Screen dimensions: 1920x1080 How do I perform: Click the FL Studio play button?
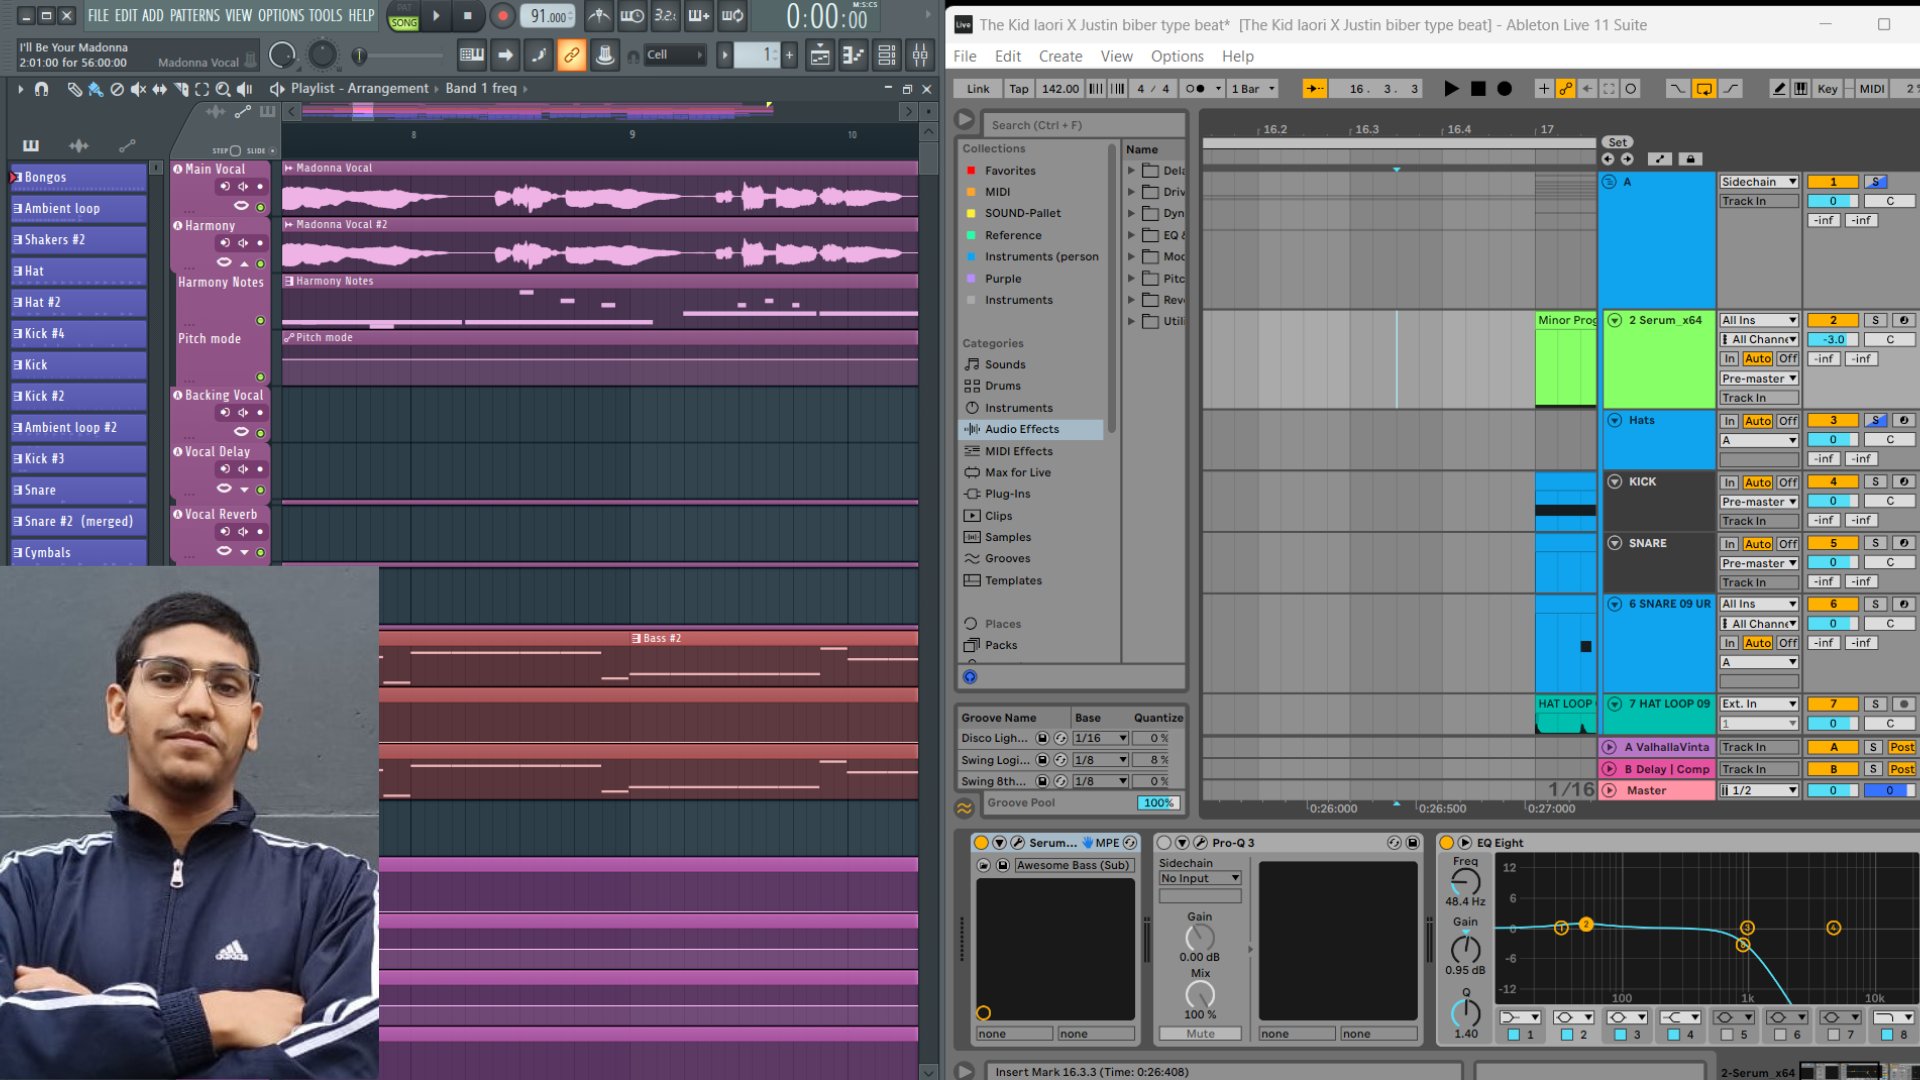(x=436, y=16)
